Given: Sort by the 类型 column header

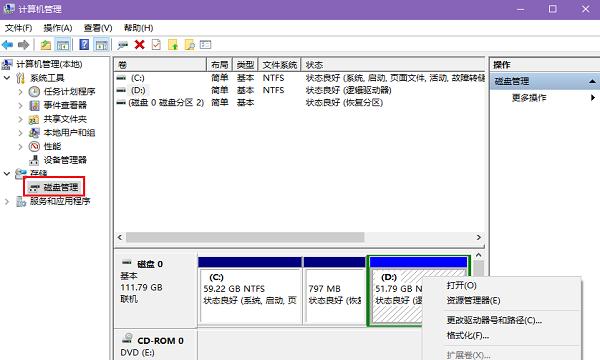Looking at the screenshot, I should click(245, 65).
